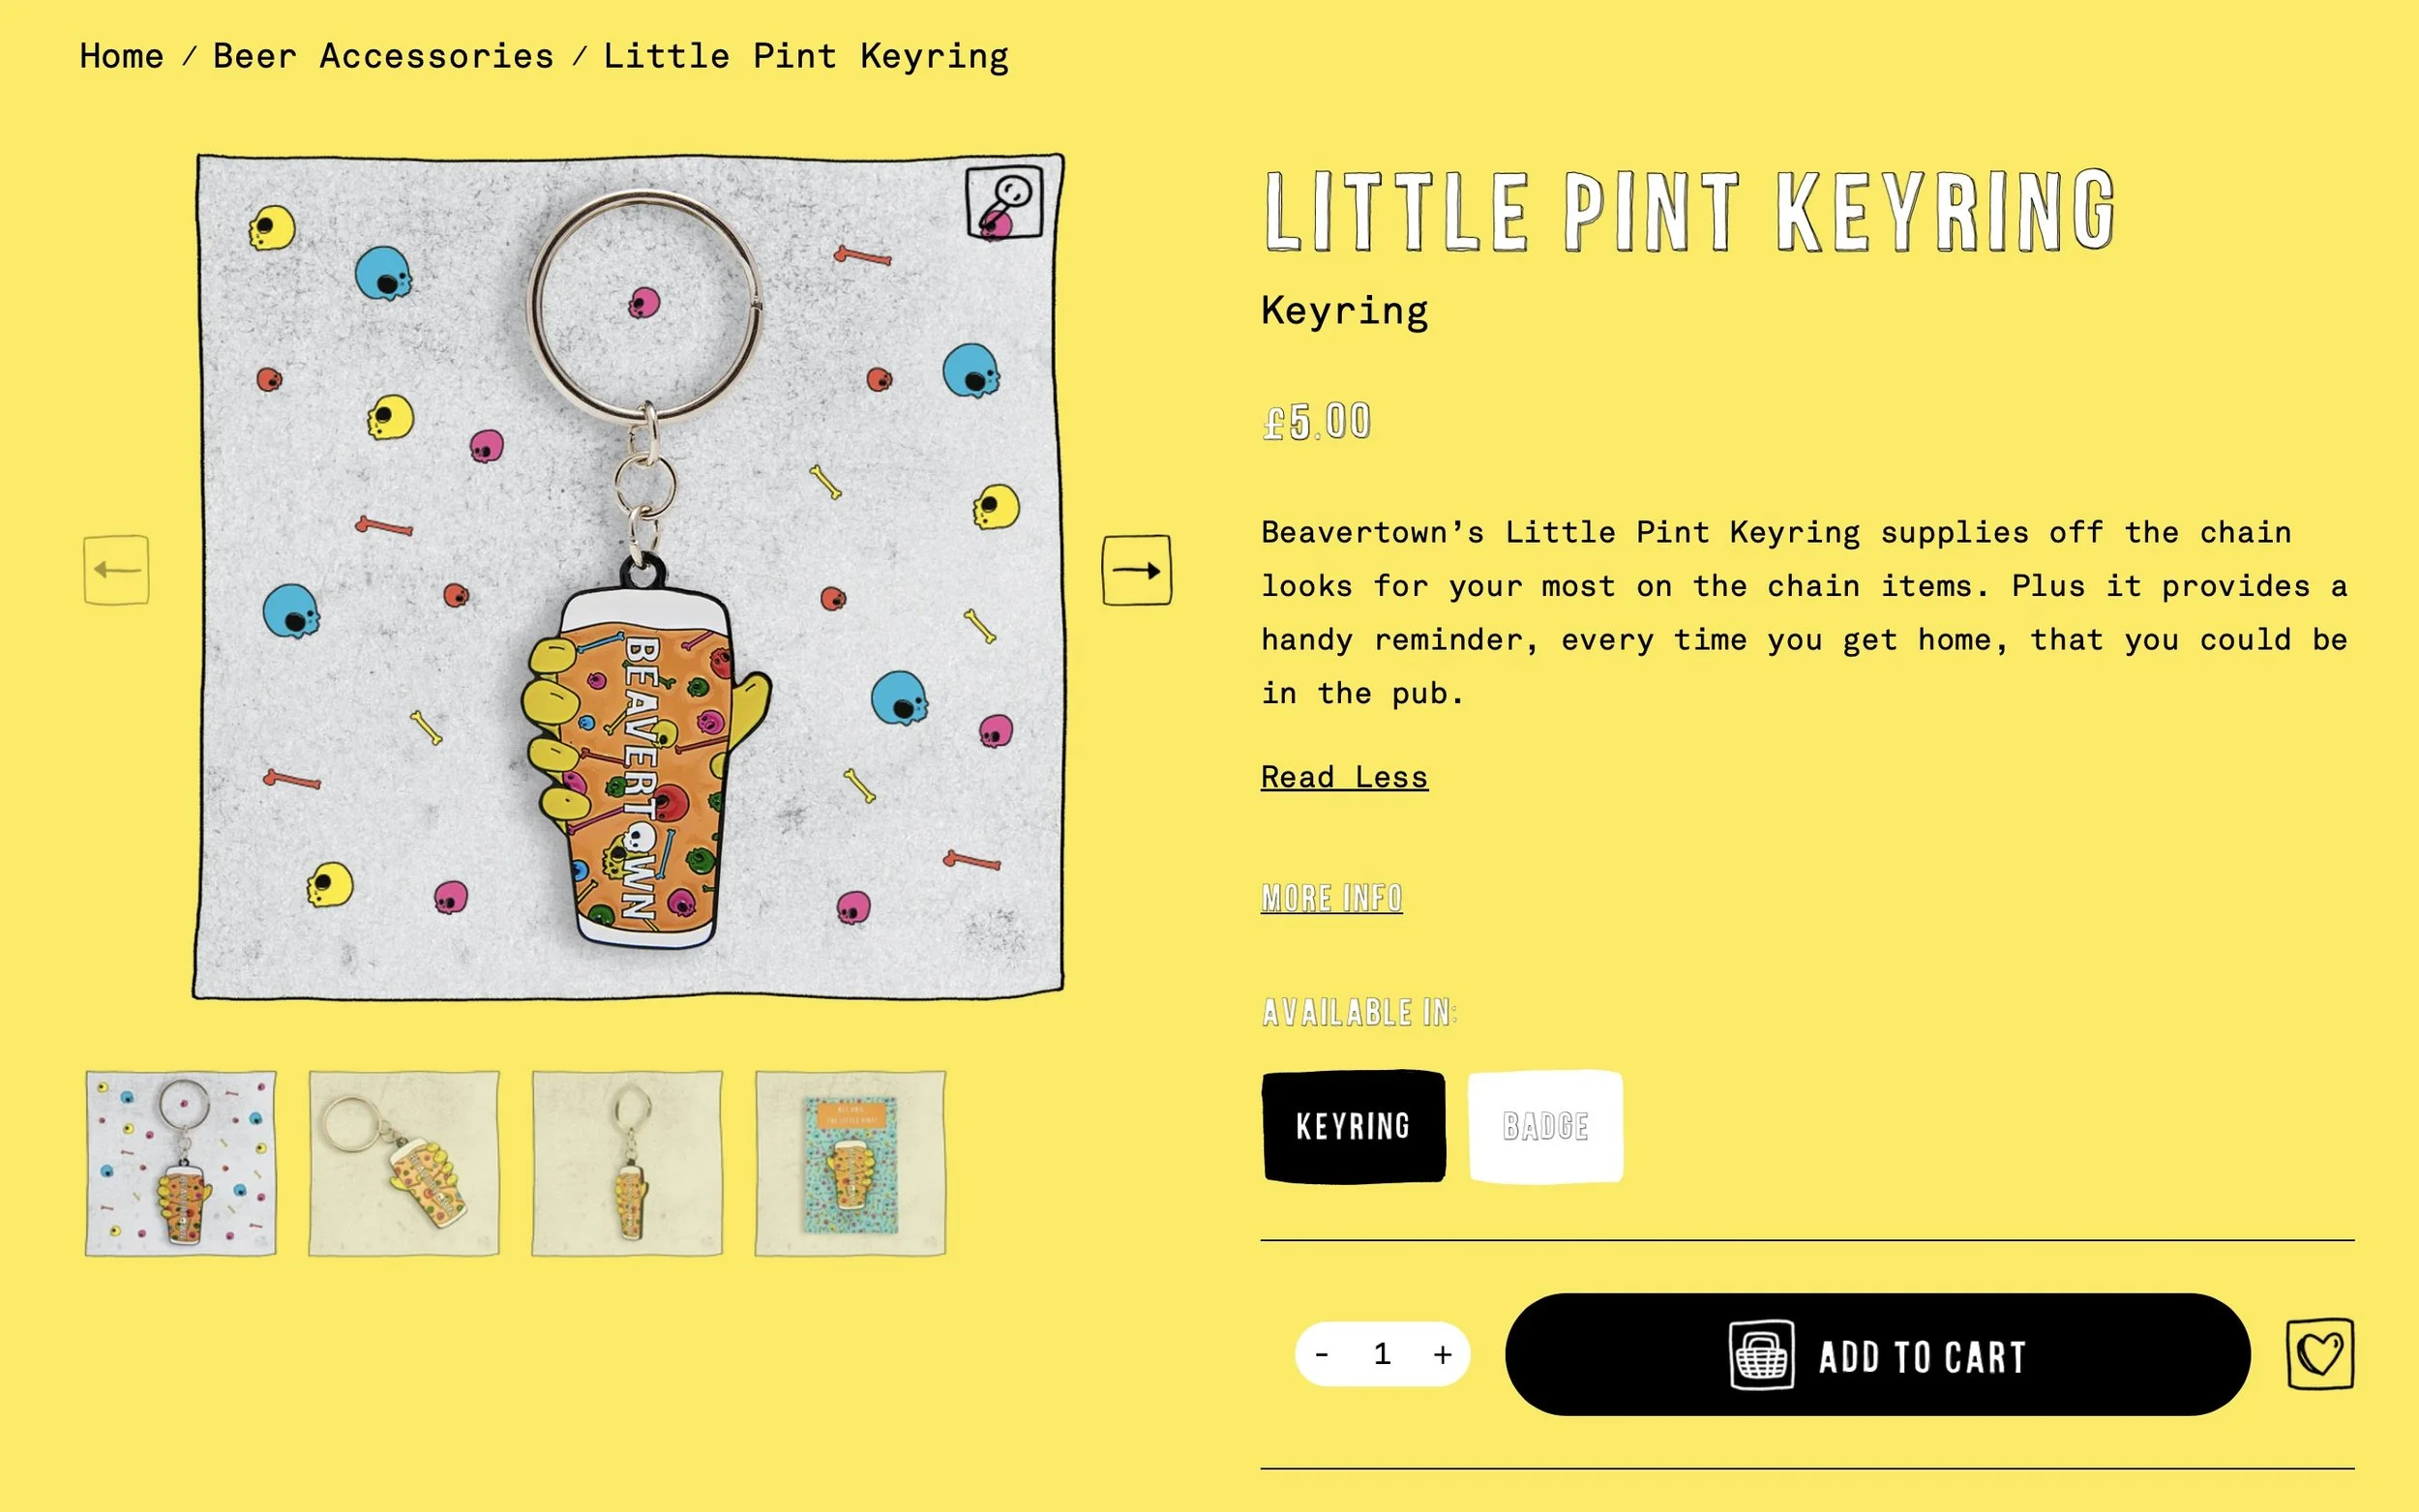2419x1512 pixels.
Task: Expand the More Info section
Action: (1331, 898)
